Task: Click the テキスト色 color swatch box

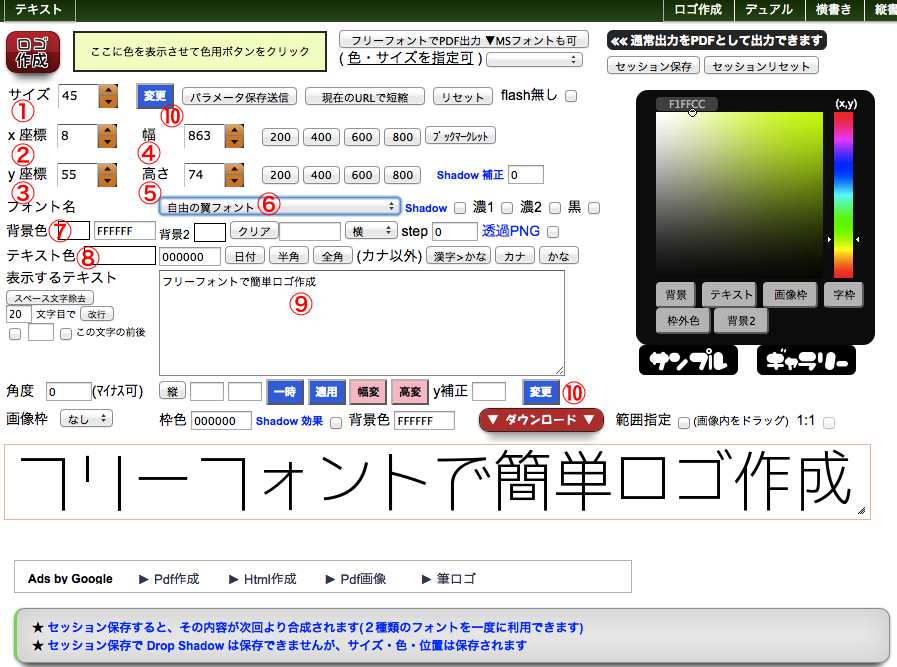Action: coord(120,256)
